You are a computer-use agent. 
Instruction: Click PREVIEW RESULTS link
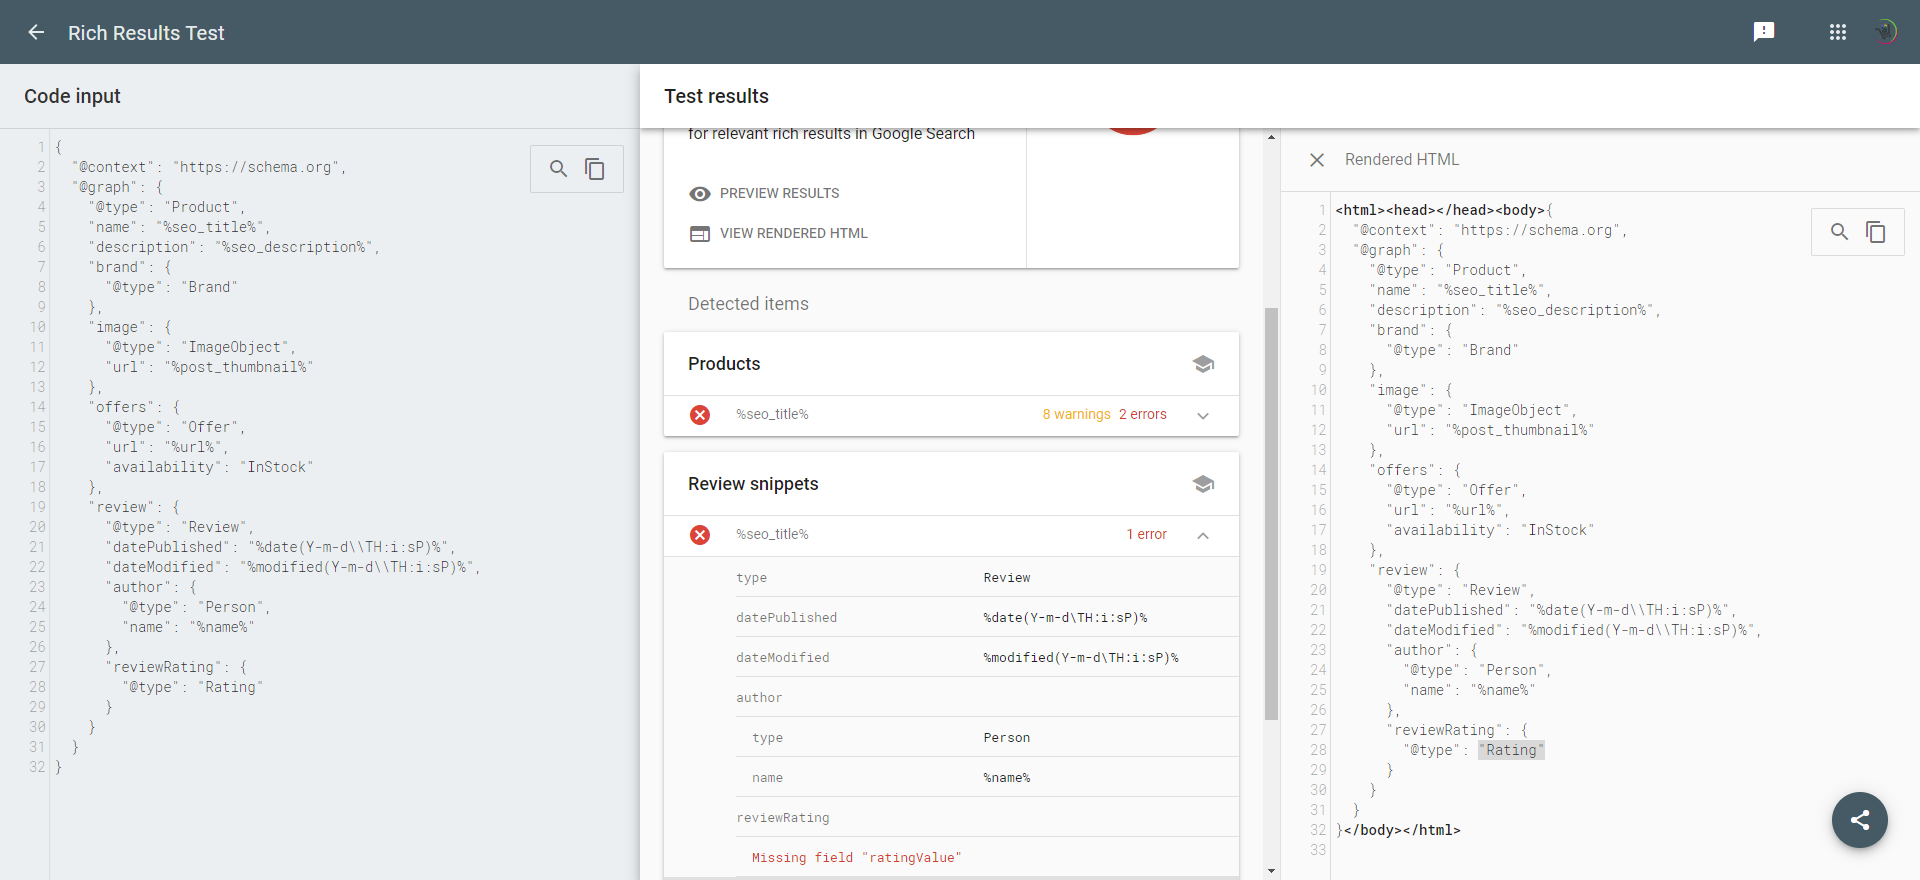tap(779, 193)
